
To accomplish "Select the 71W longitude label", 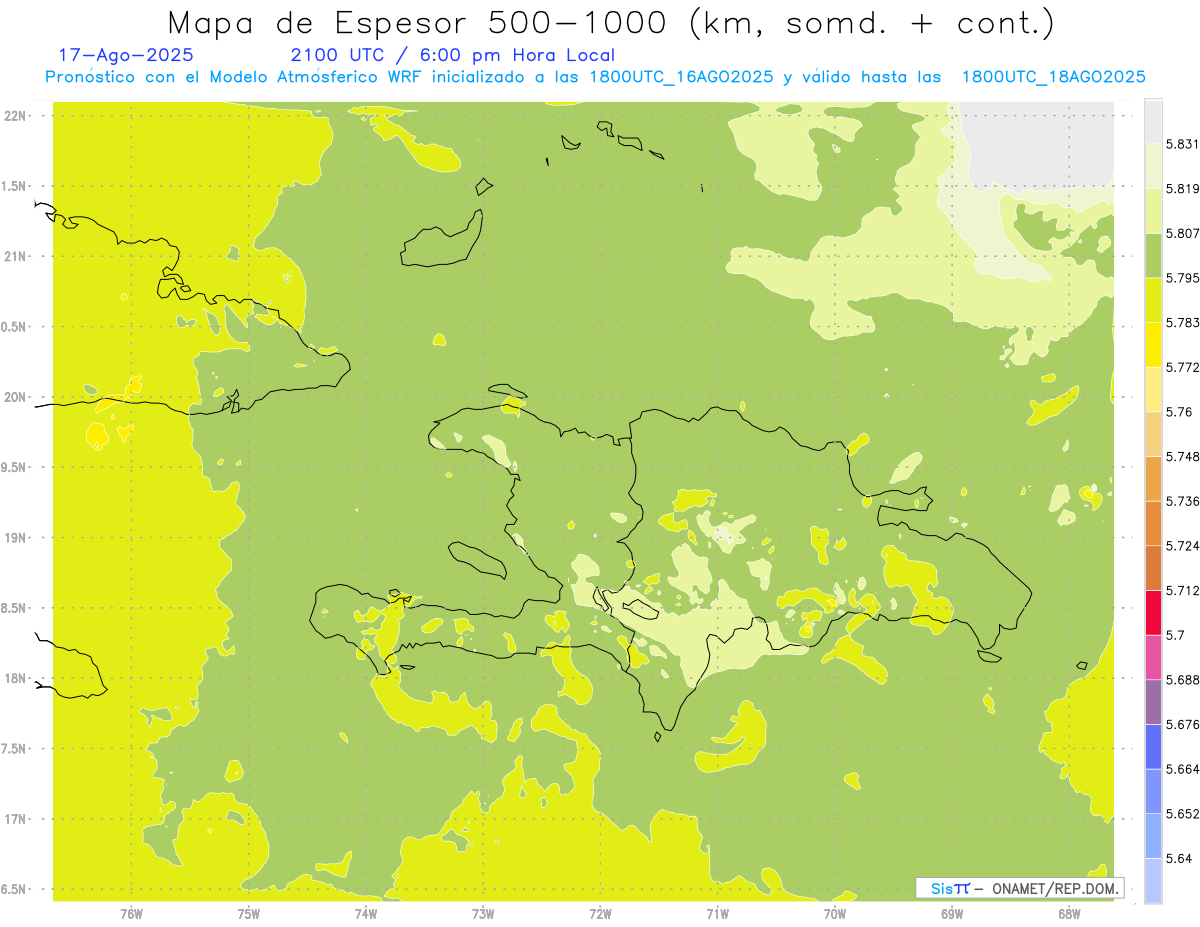I will click(x=717, y=914).
